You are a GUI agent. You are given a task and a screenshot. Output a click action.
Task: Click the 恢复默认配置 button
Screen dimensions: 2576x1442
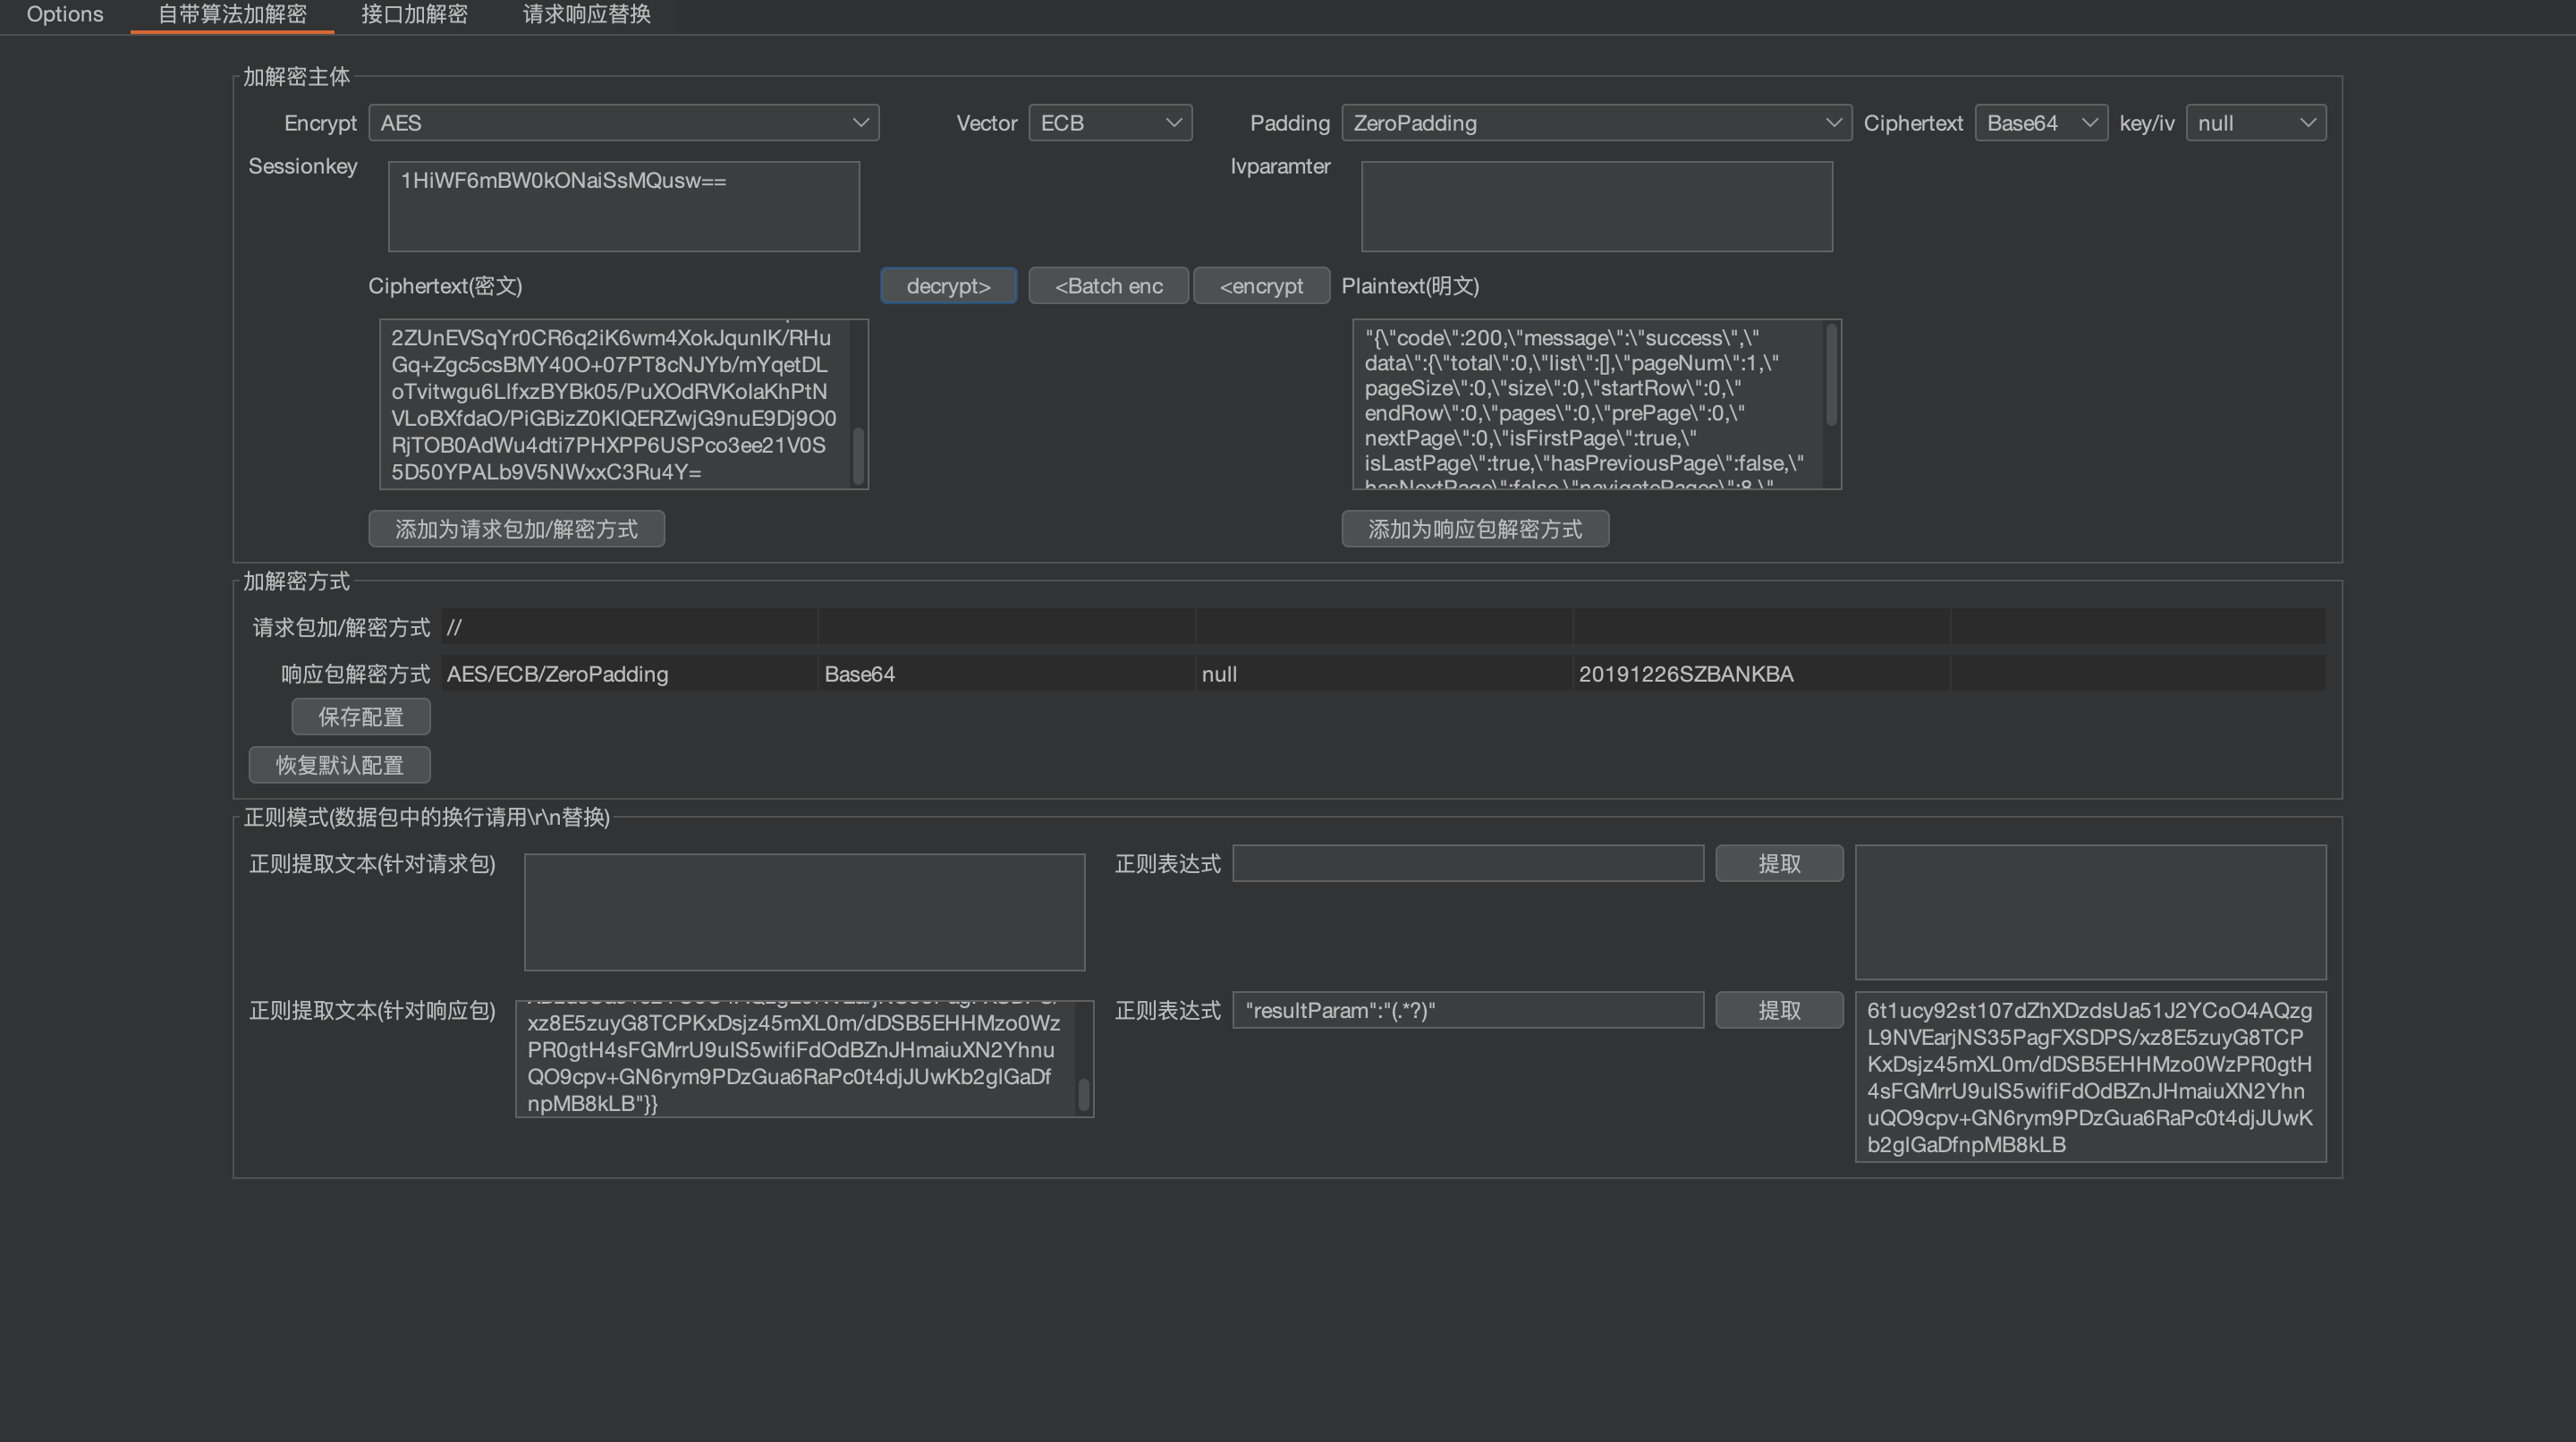point(340,765)
